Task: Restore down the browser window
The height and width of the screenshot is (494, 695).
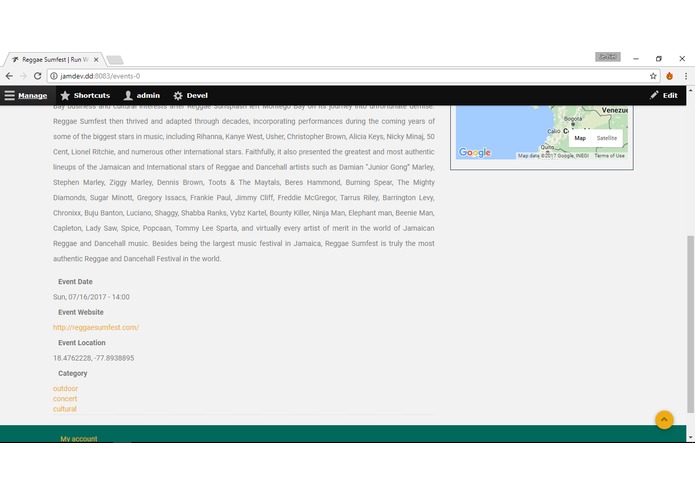Action: (x=659, y=58)
